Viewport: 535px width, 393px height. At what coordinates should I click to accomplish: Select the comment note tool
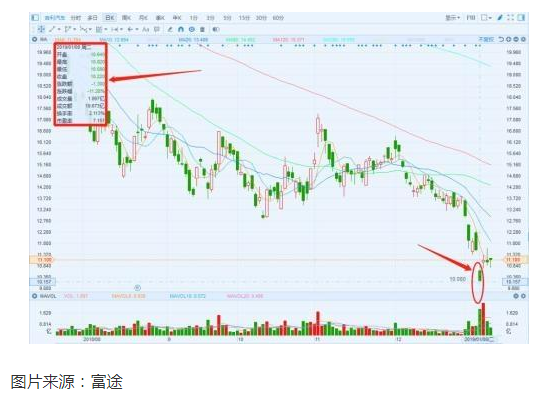(x=157, y=29)
